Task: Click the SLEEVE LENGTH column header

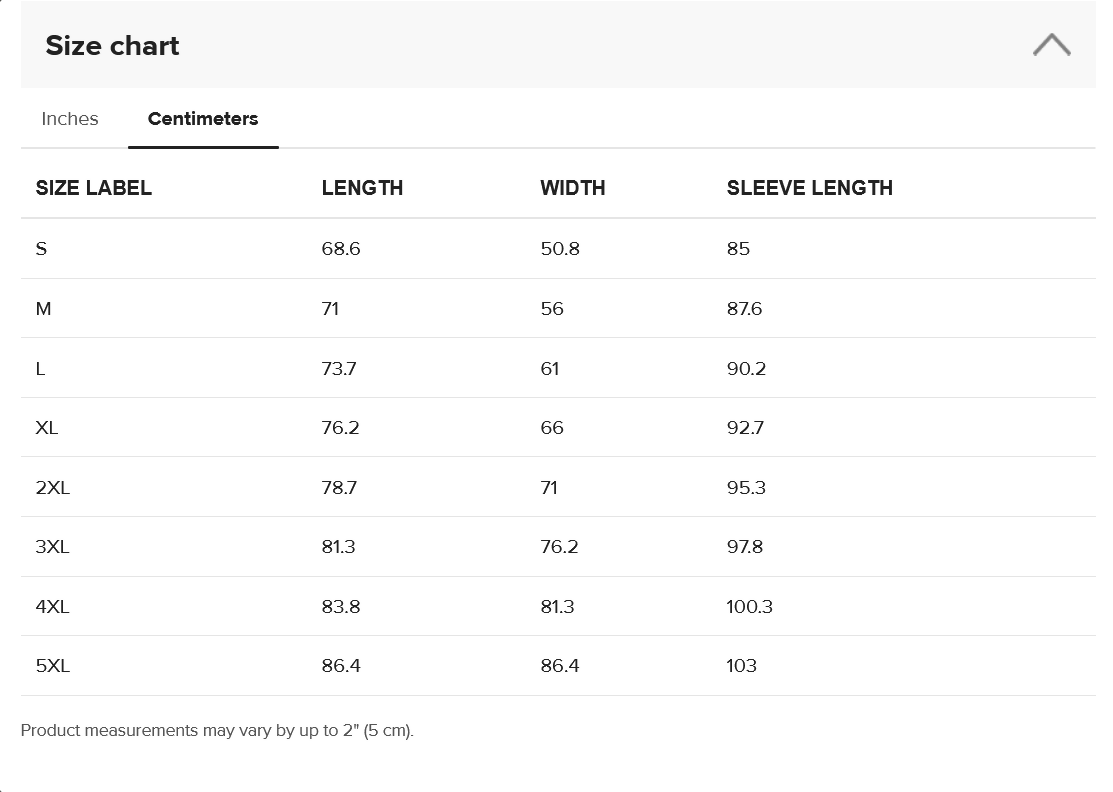Action: coord(809,188)
